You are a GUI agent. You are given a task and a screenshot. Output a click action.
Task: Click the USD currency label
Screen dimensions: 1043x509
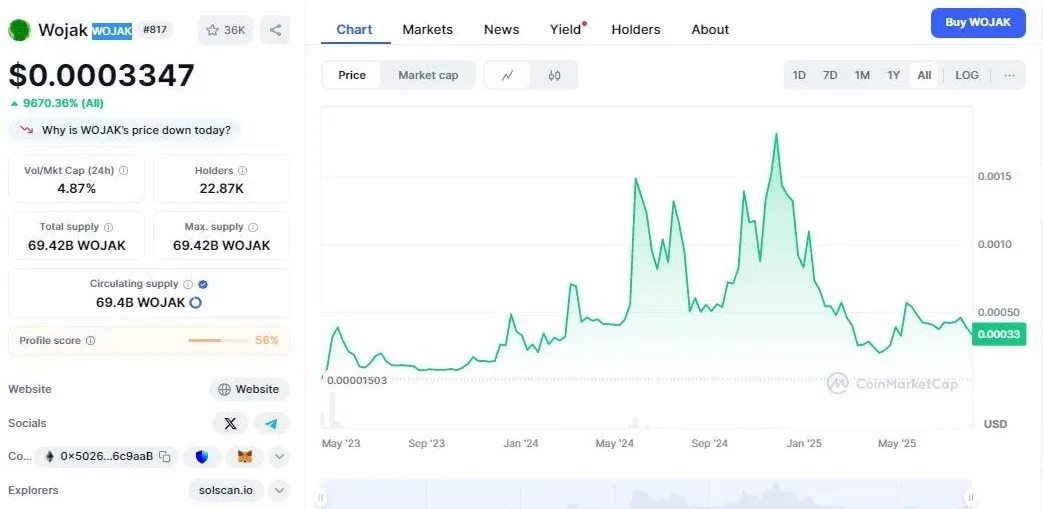click(x=995, y=424)
